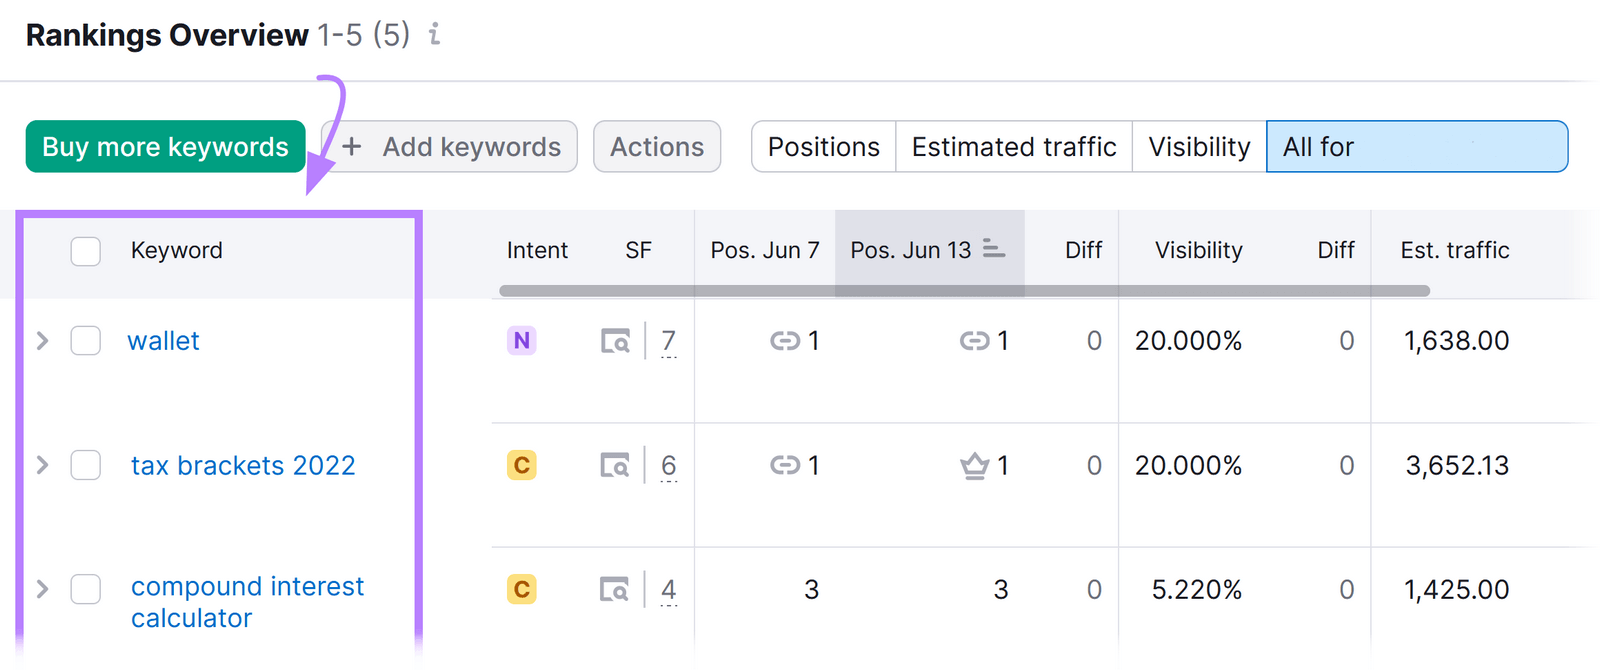Click the N intent badge for wallet

point(521,341)
